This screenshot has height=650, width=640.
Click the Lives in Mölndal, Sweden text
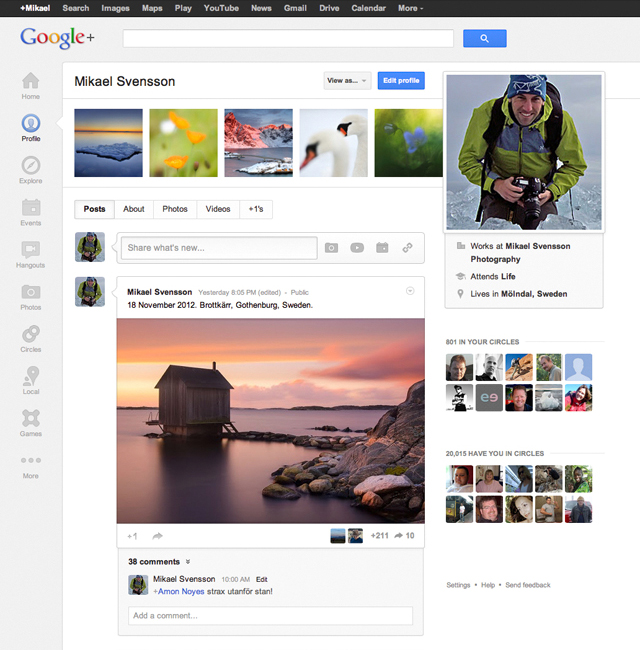pyautogui.click(x=519, y=294)
